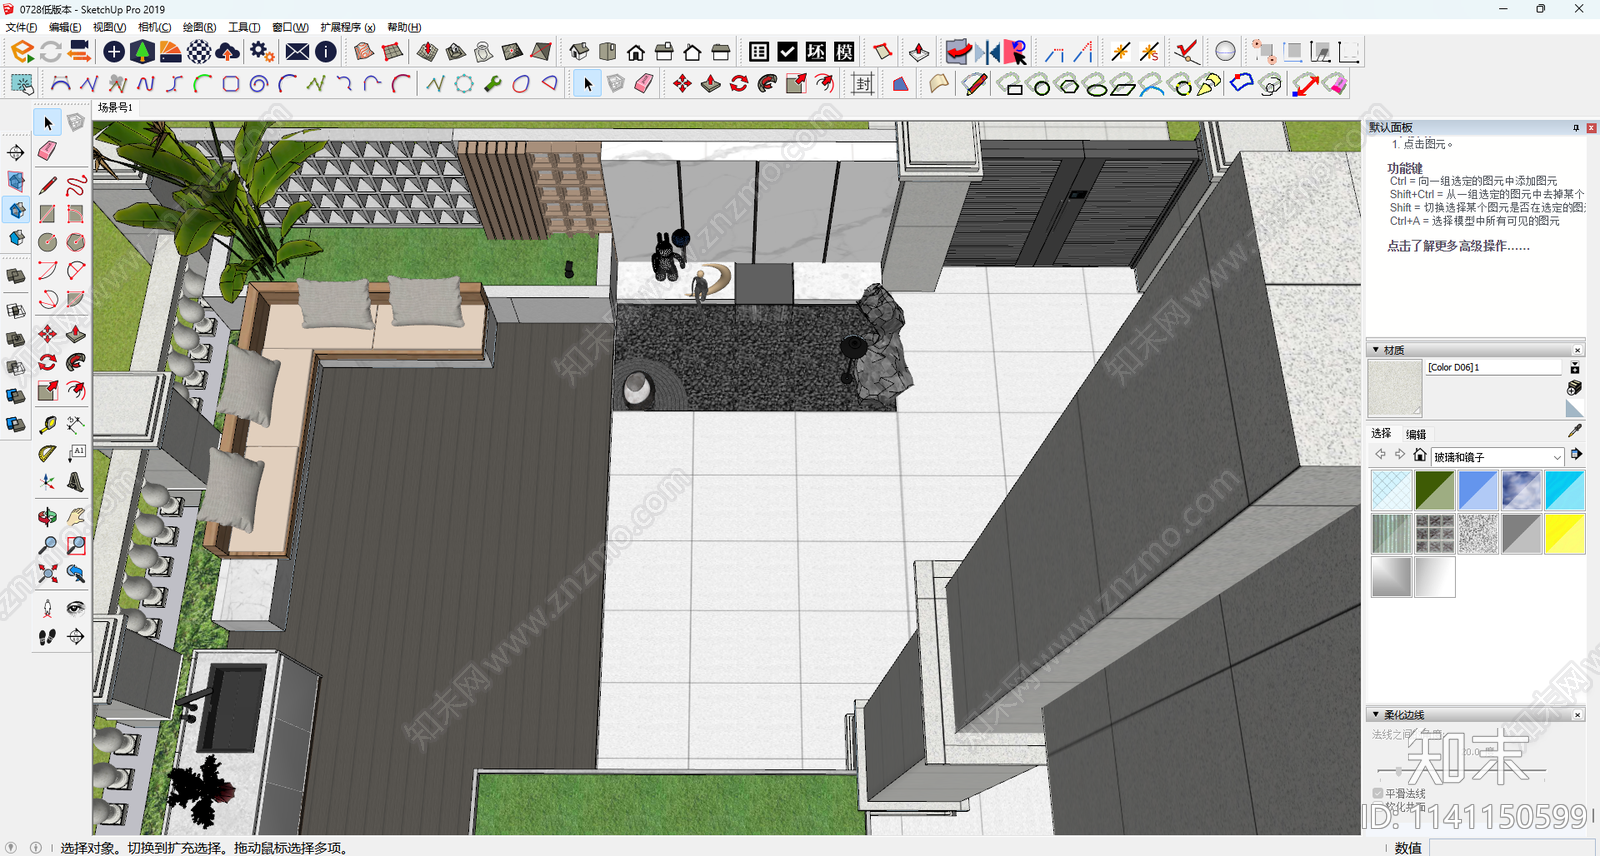This screenshot has height=856, width=1600.
Task: Click the sample paint eyedropper in materials panel
Action: point(1575,430)
